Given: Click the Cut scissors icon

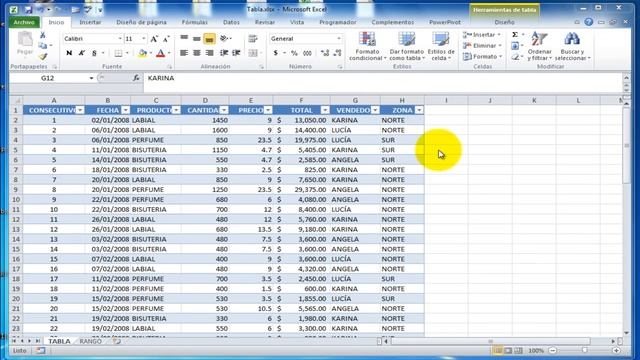Looking at the screenshot, I should pyautogui.click(x=42, y=36).
